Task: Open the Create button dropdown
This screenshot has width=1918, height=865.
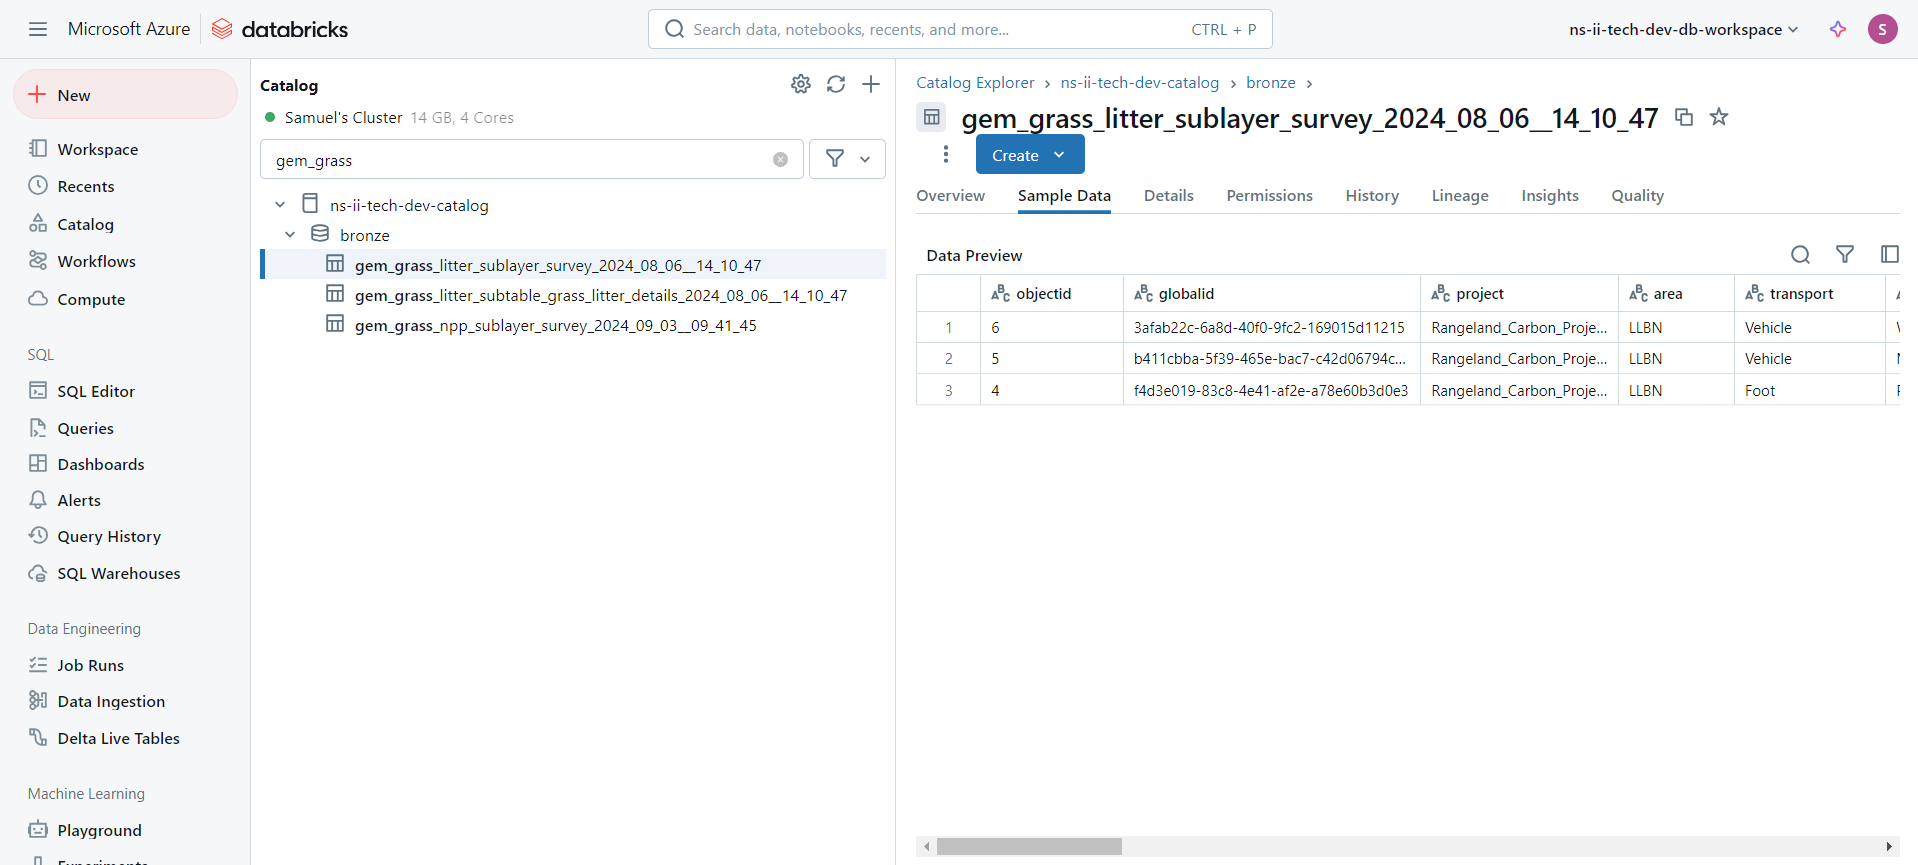Action: pos(1030,155)
